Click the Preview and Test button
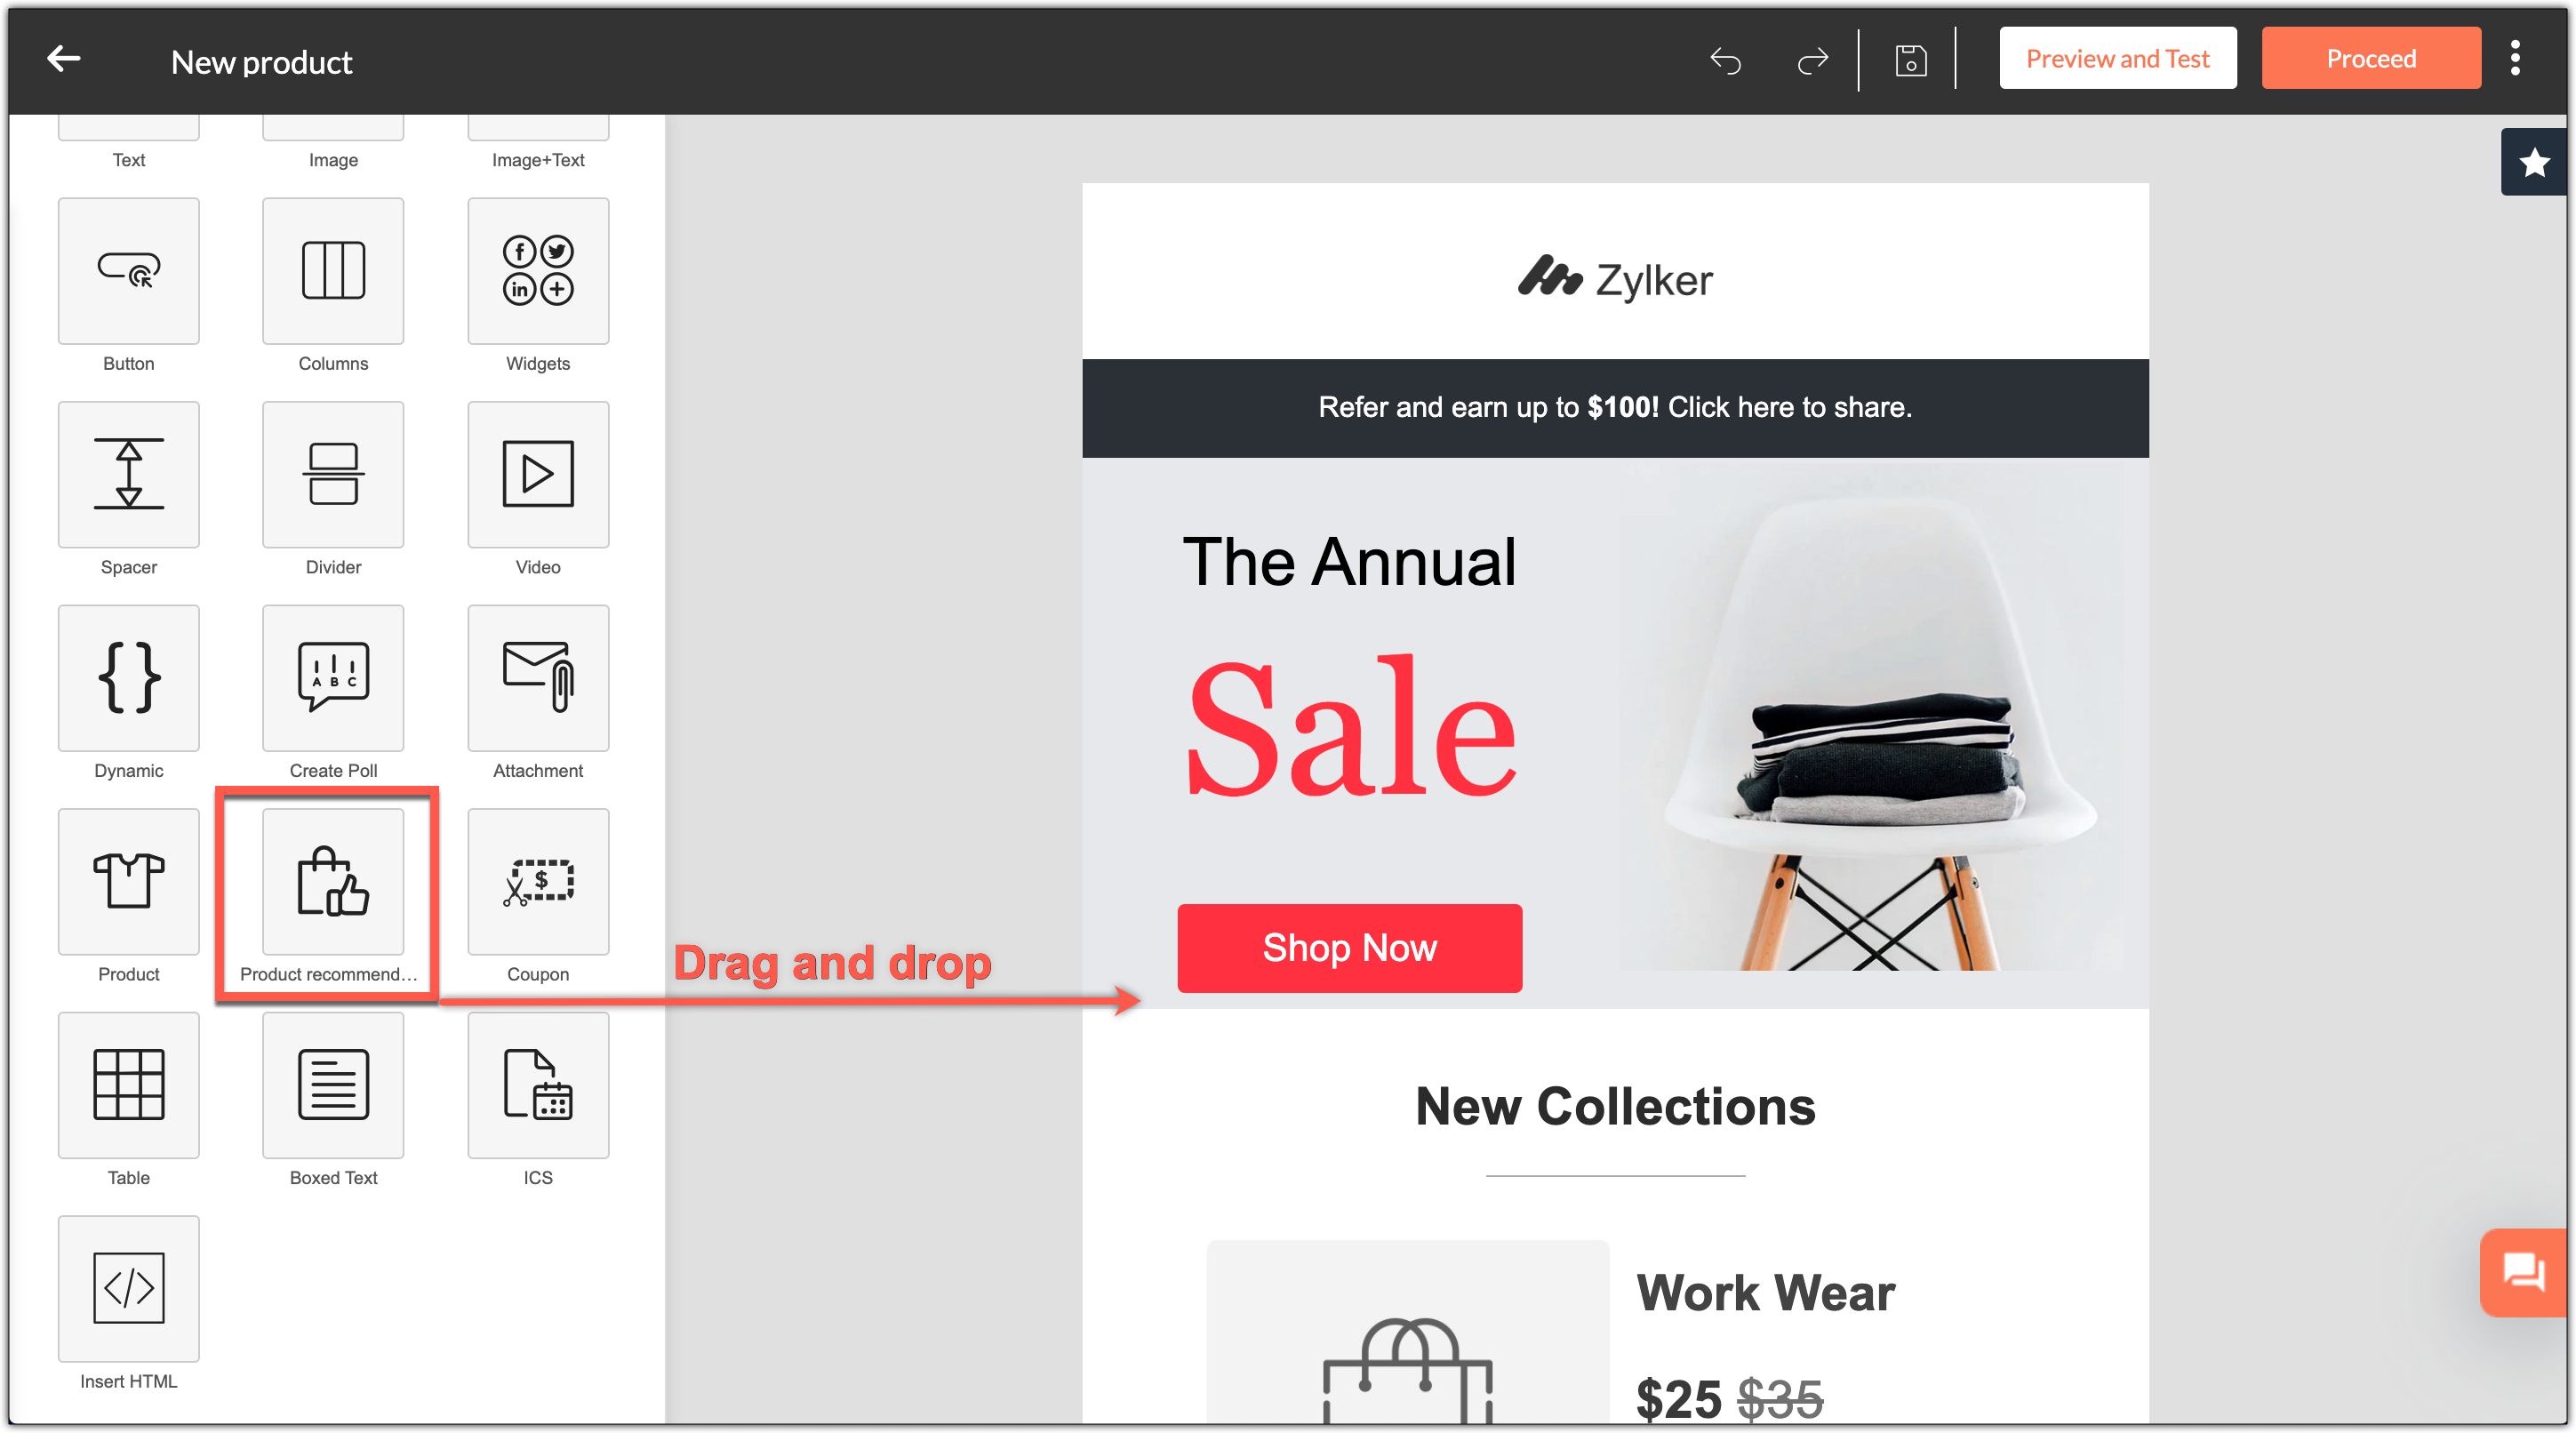2576x1433 pixels. click(2117, 58)
